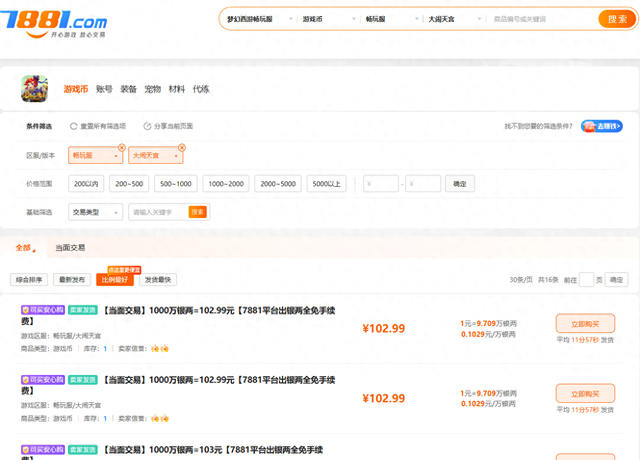Open the 大闹天宫 server dropdown in search bar
640x460 pixels.
click(455, 19)
